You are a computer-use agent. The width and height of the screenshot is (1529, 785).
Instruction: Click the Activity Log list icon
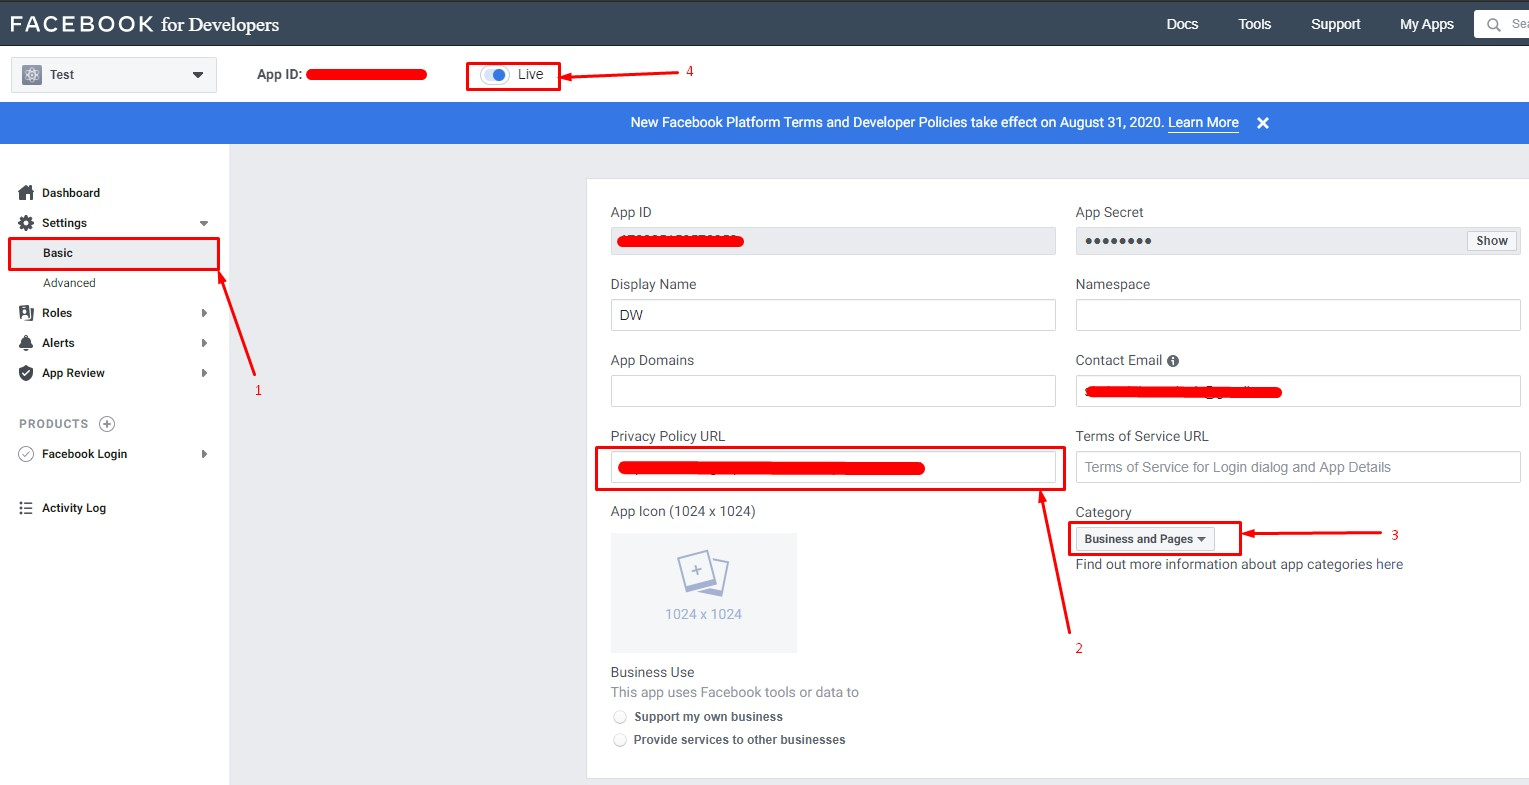(x=26, y=508)
